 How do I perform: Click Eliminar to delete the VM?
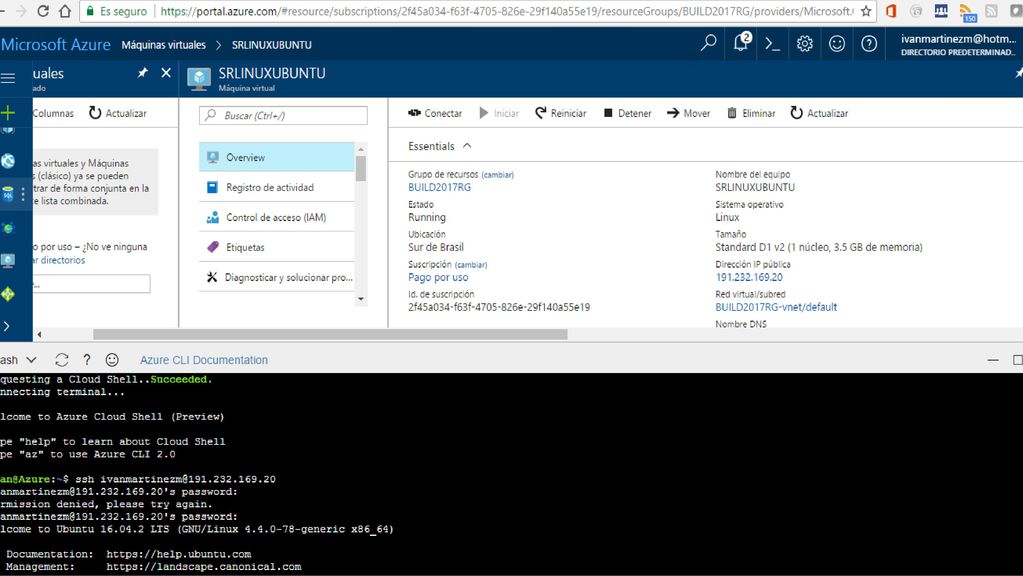click(x=751, y=113)
